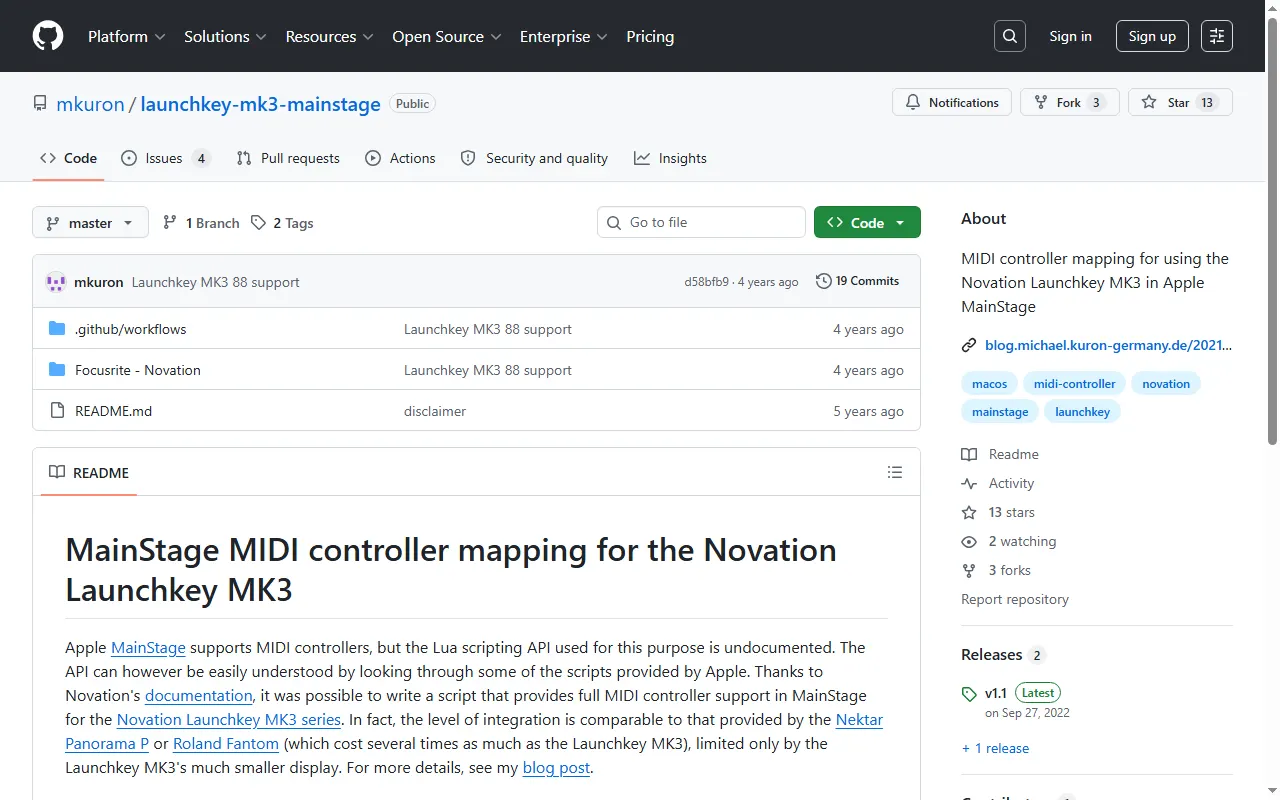Click the search magnifier icon

coord(1010,36)
